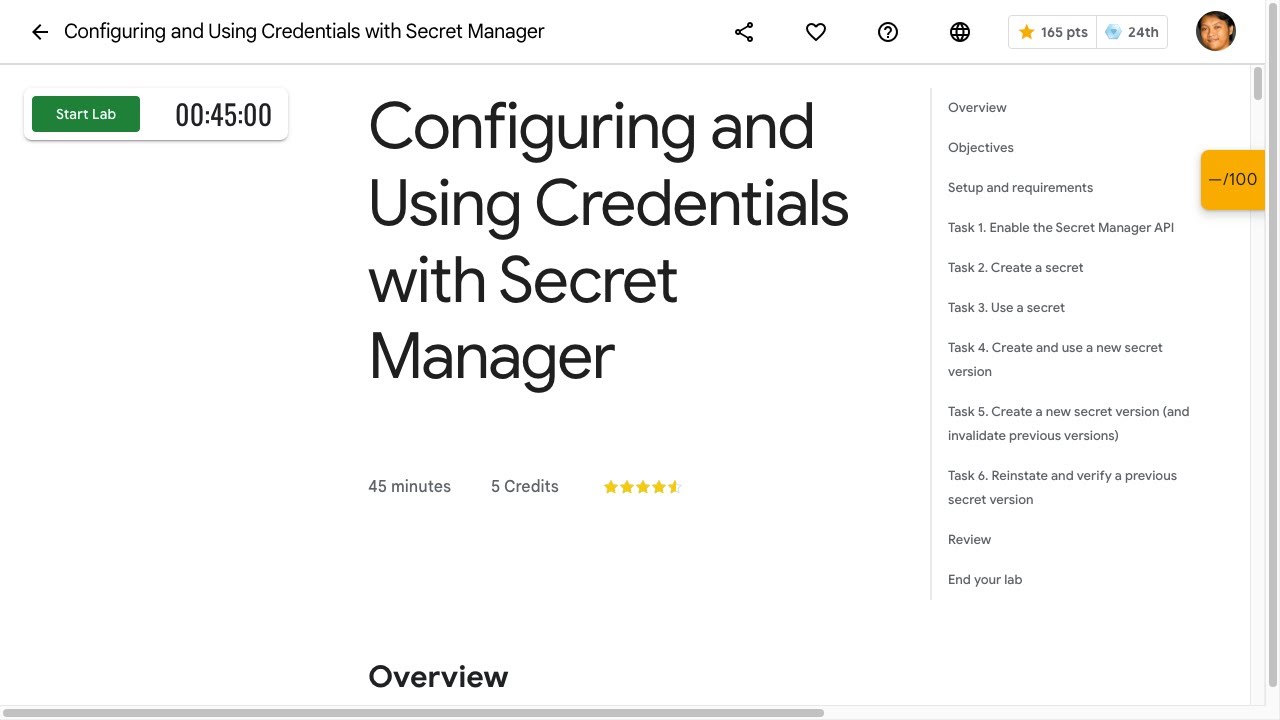Open Task 4. Create and use a new secret version
This screenshot has height=720, width=1280.
coord(1055,359)
